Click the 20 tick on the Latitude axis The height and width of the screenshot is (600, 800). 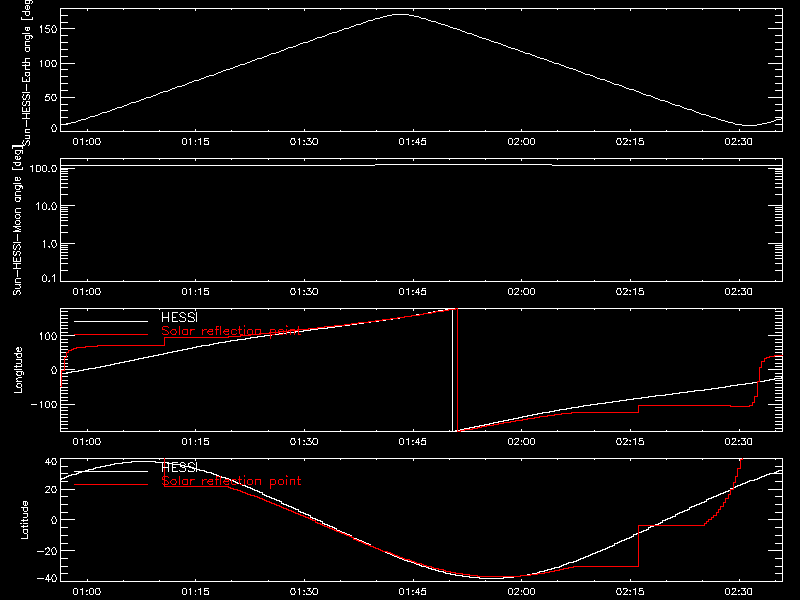click(51, 490)
